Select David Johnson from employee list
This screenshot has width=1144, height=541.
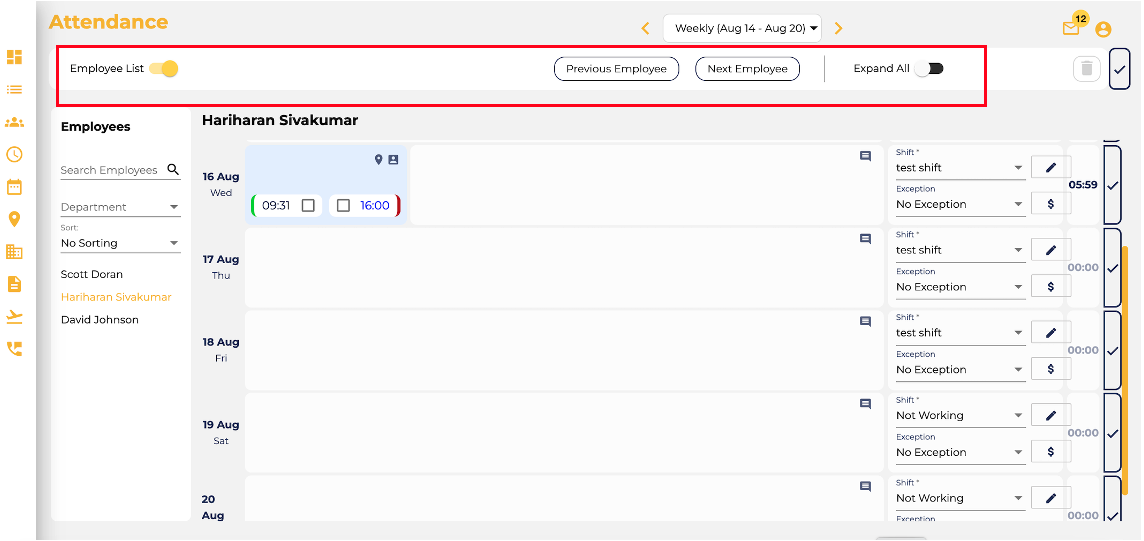[100, 320]
